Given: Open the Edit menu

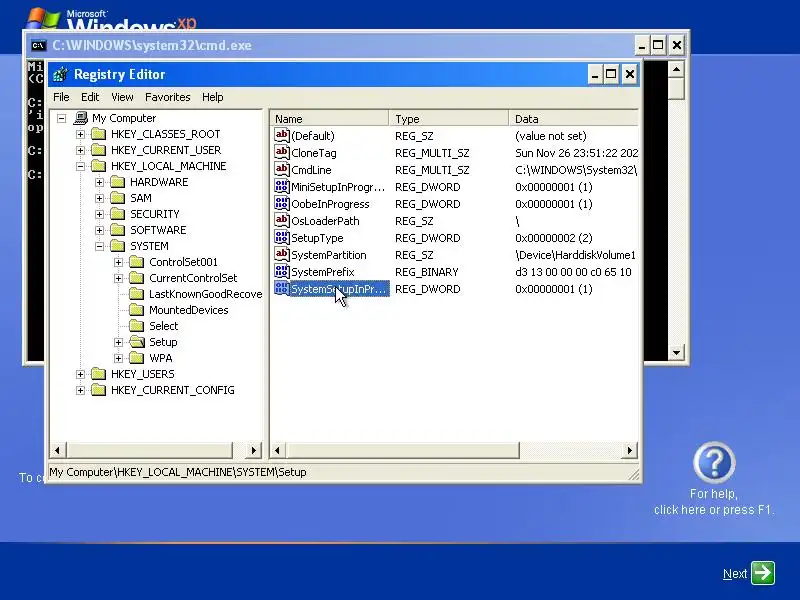Looking at the screenshot, I should point(90,97).
